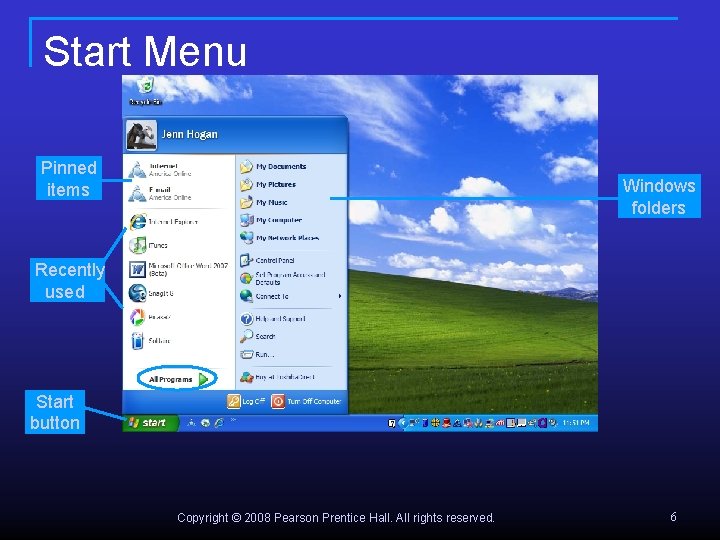
Task: Open the Control Panel
Action: (291, 260)
